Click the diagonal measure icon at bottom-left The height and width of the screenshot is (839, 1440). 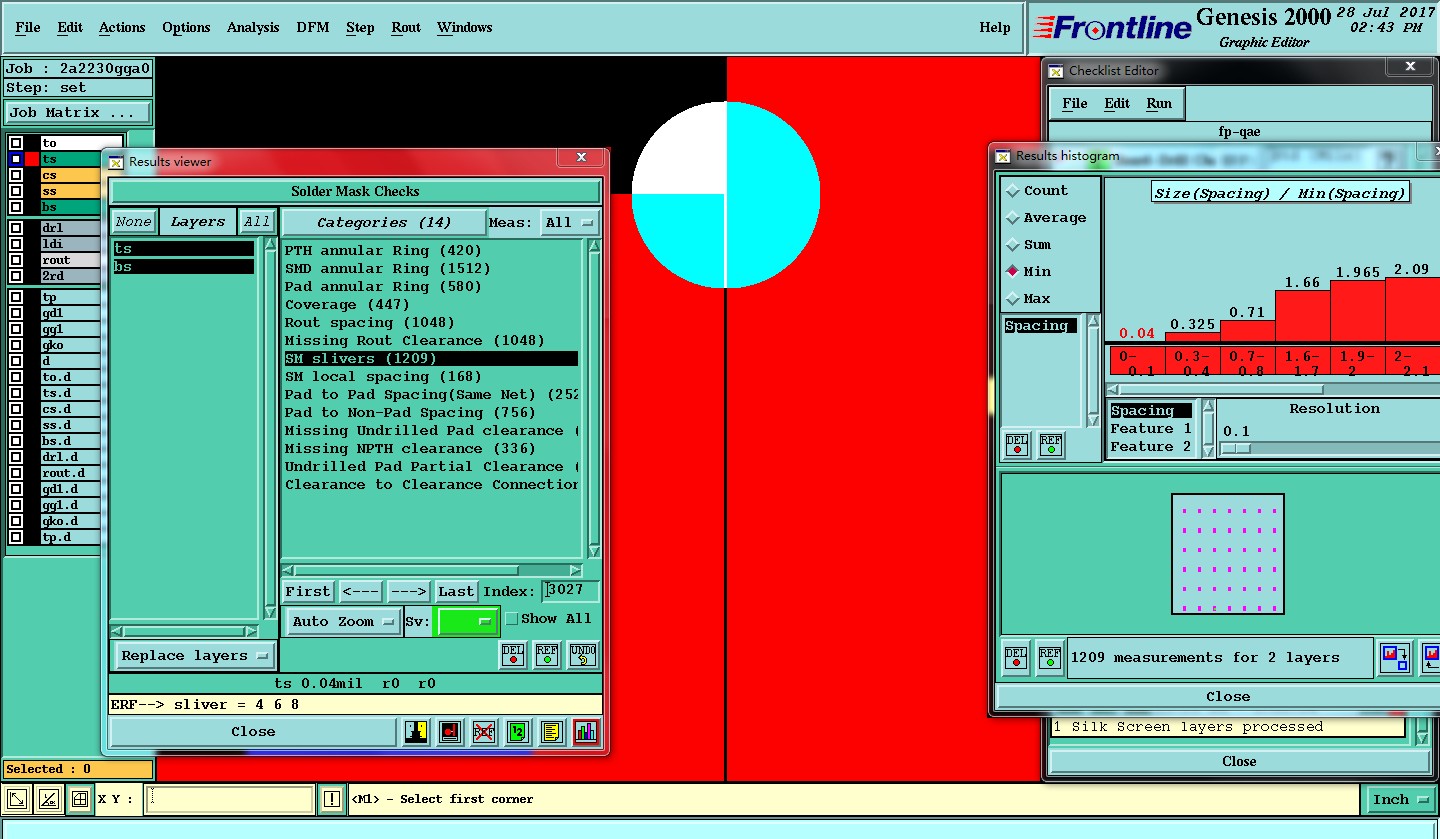[x=48, y=799]
